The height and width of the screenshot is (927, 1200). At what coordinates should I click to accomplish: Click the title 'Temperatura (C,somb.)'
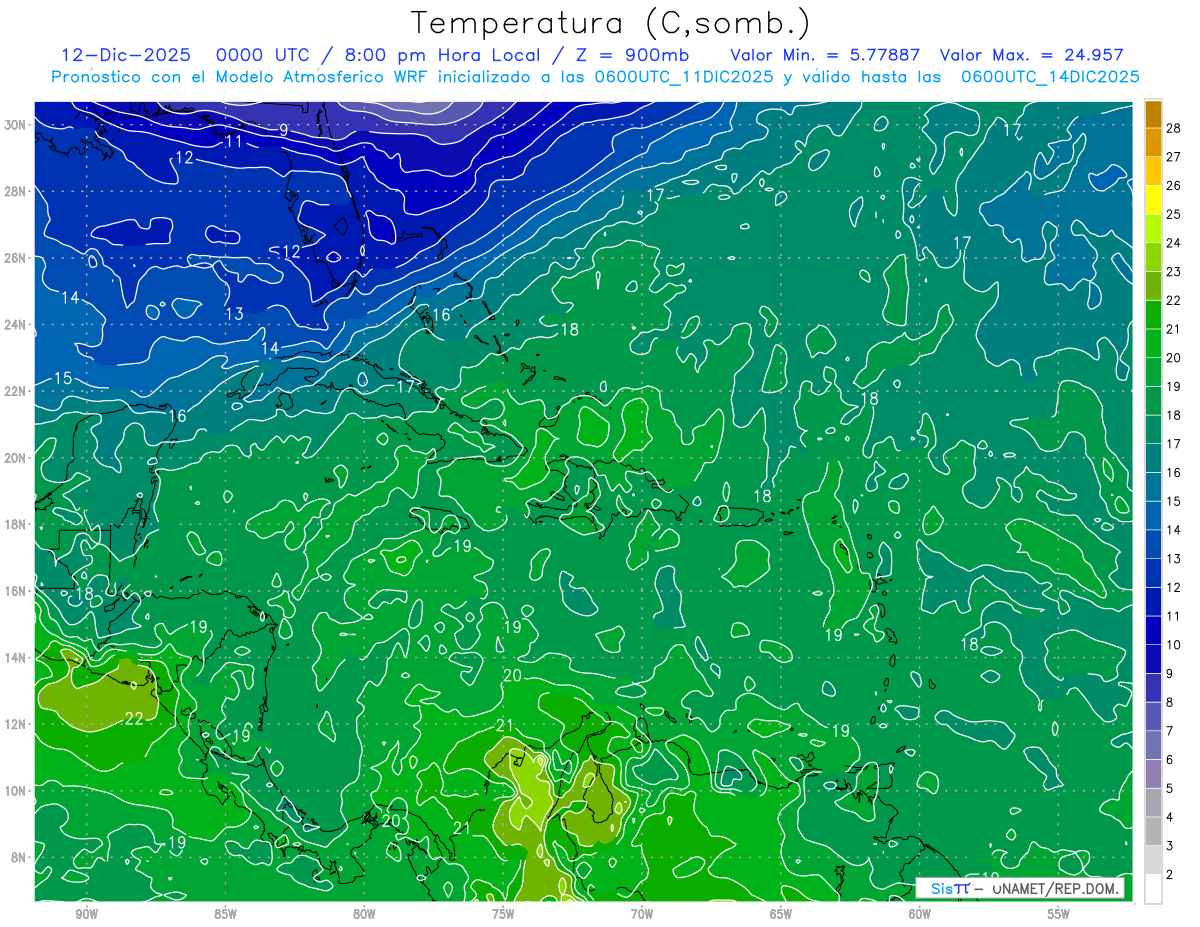610,22
